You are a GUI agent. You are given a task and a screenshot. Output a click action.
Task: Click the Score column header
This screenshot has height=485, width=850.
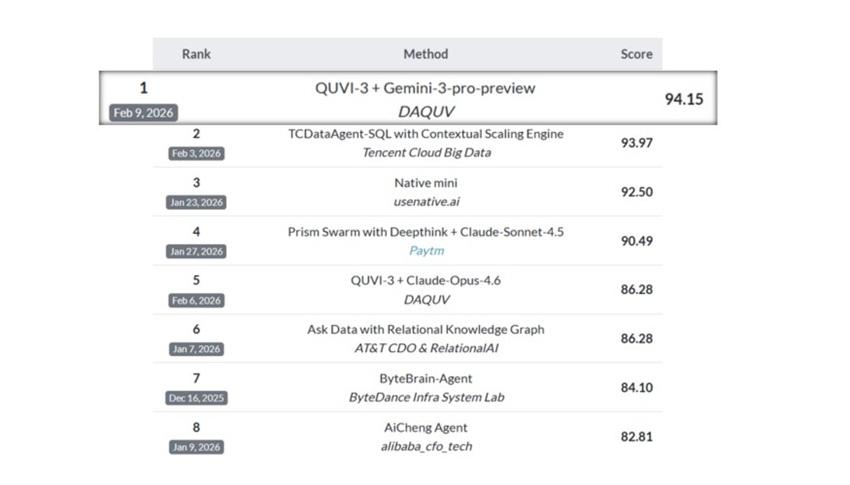(636, 54)
